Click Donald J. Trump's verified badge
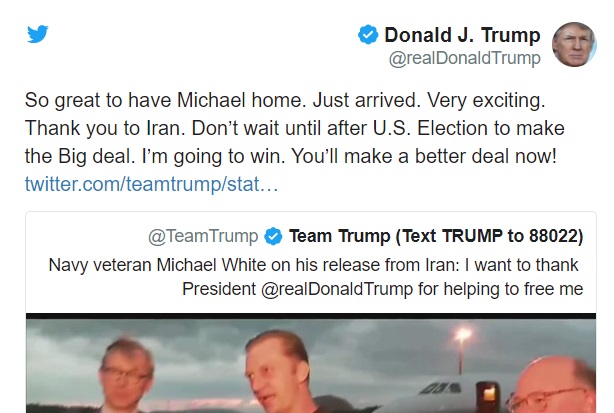The width and height of the screenshot is (614, 413). (368, 36)
